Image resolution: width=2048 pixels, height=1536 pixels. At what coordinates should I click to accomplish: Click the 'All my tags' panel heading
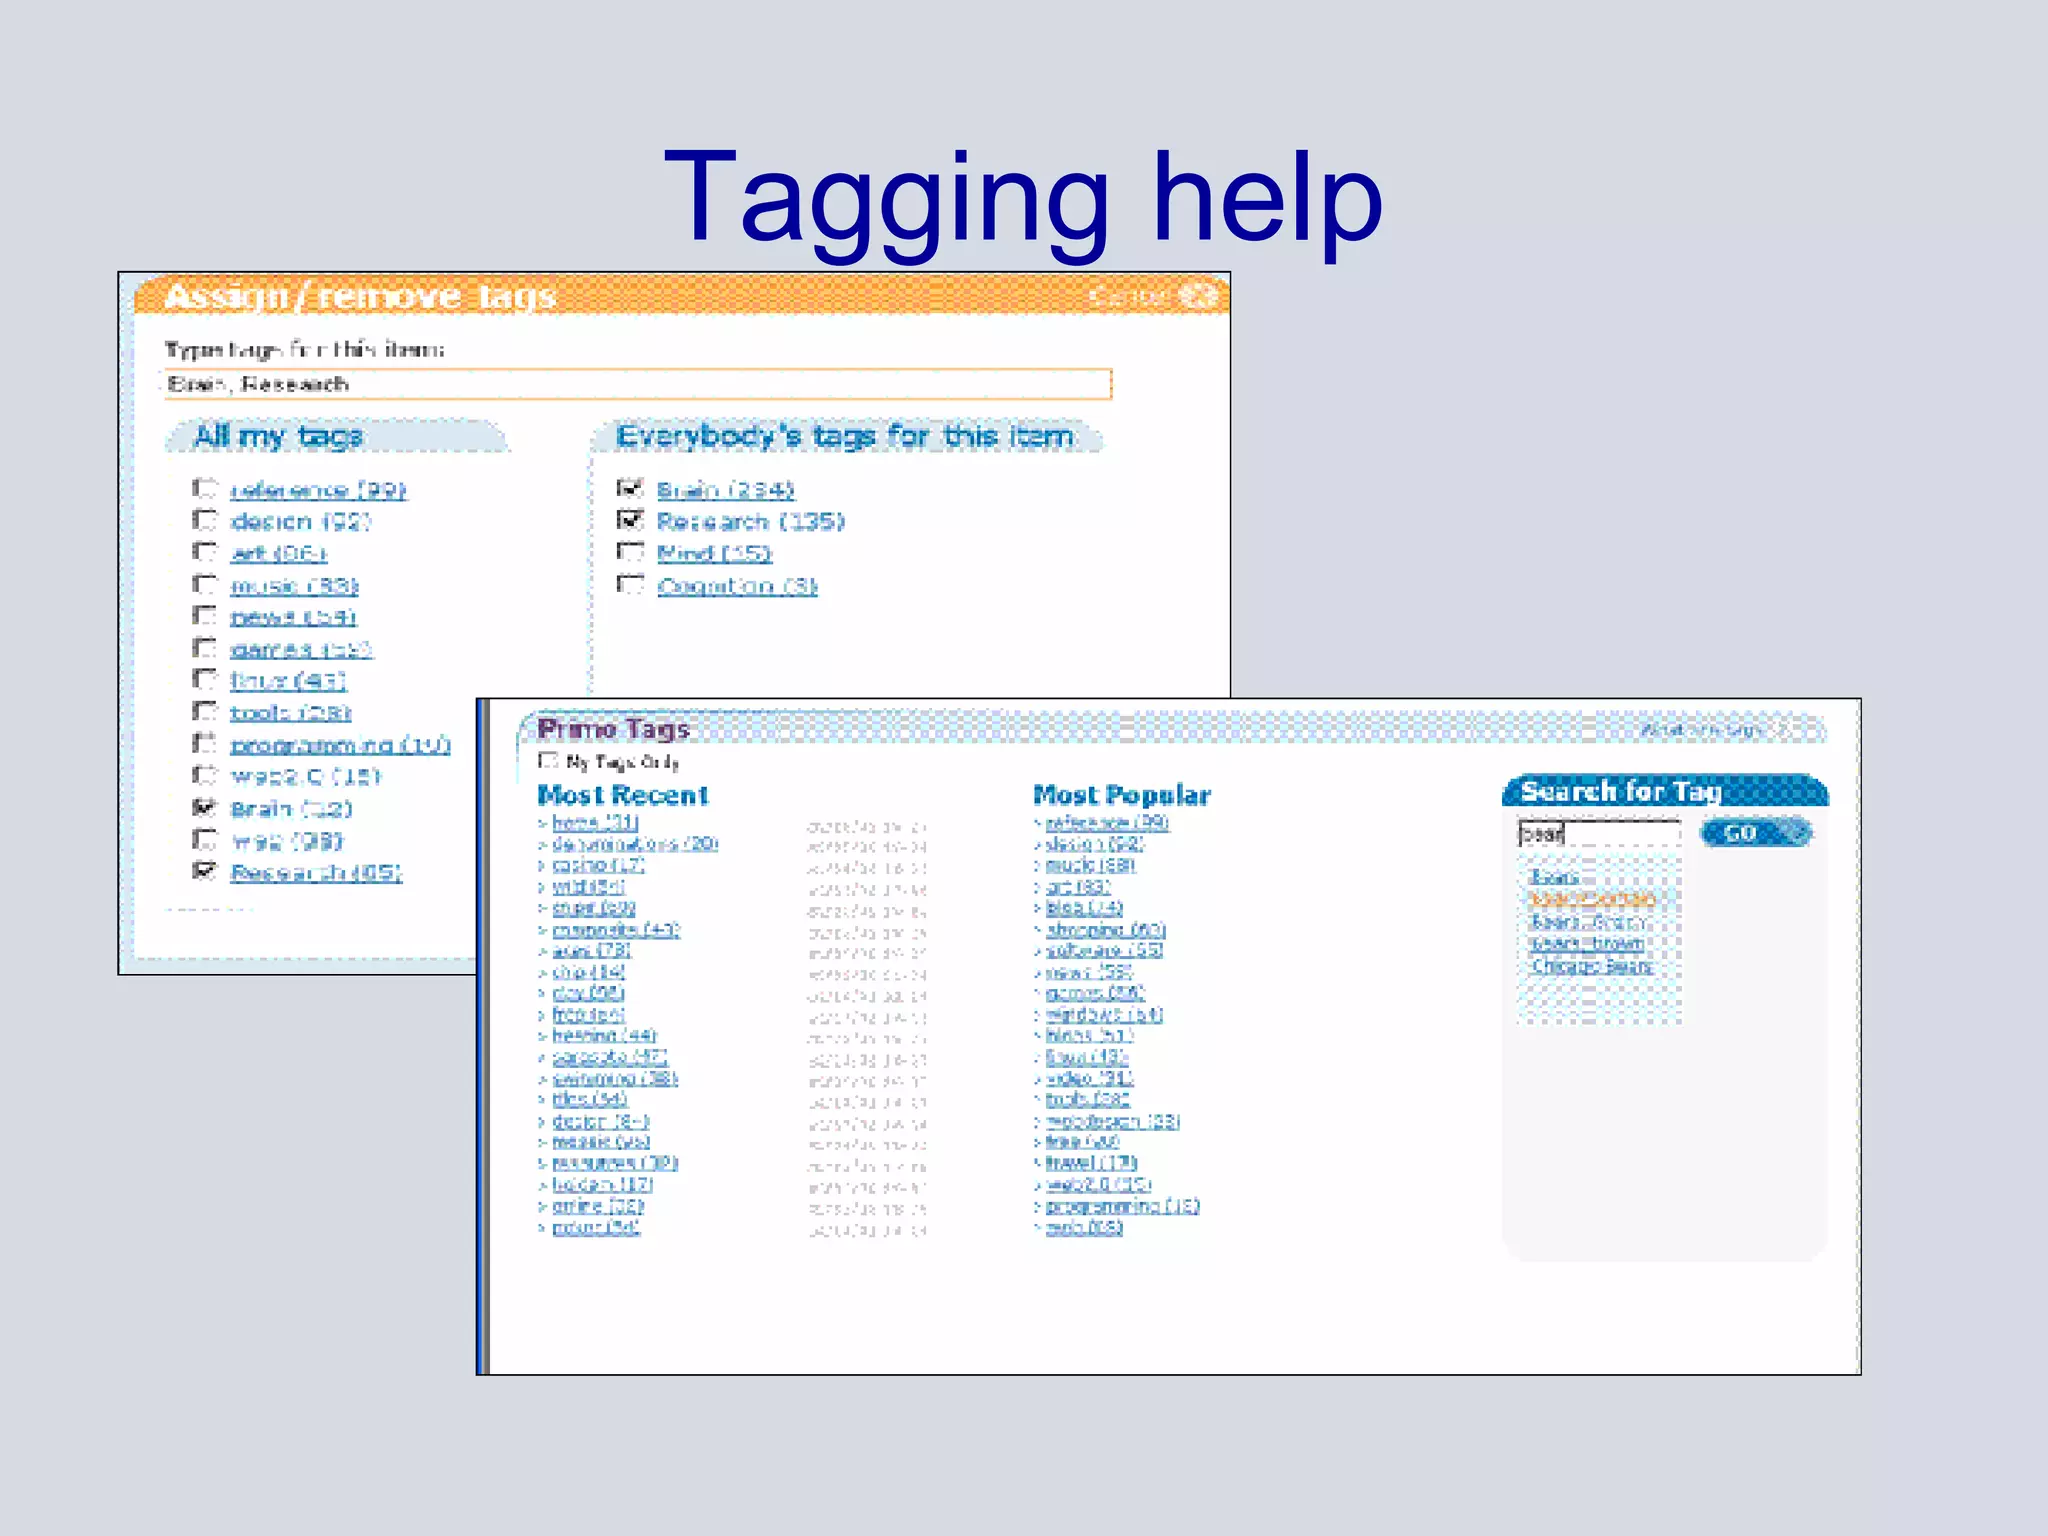point(278,436)
